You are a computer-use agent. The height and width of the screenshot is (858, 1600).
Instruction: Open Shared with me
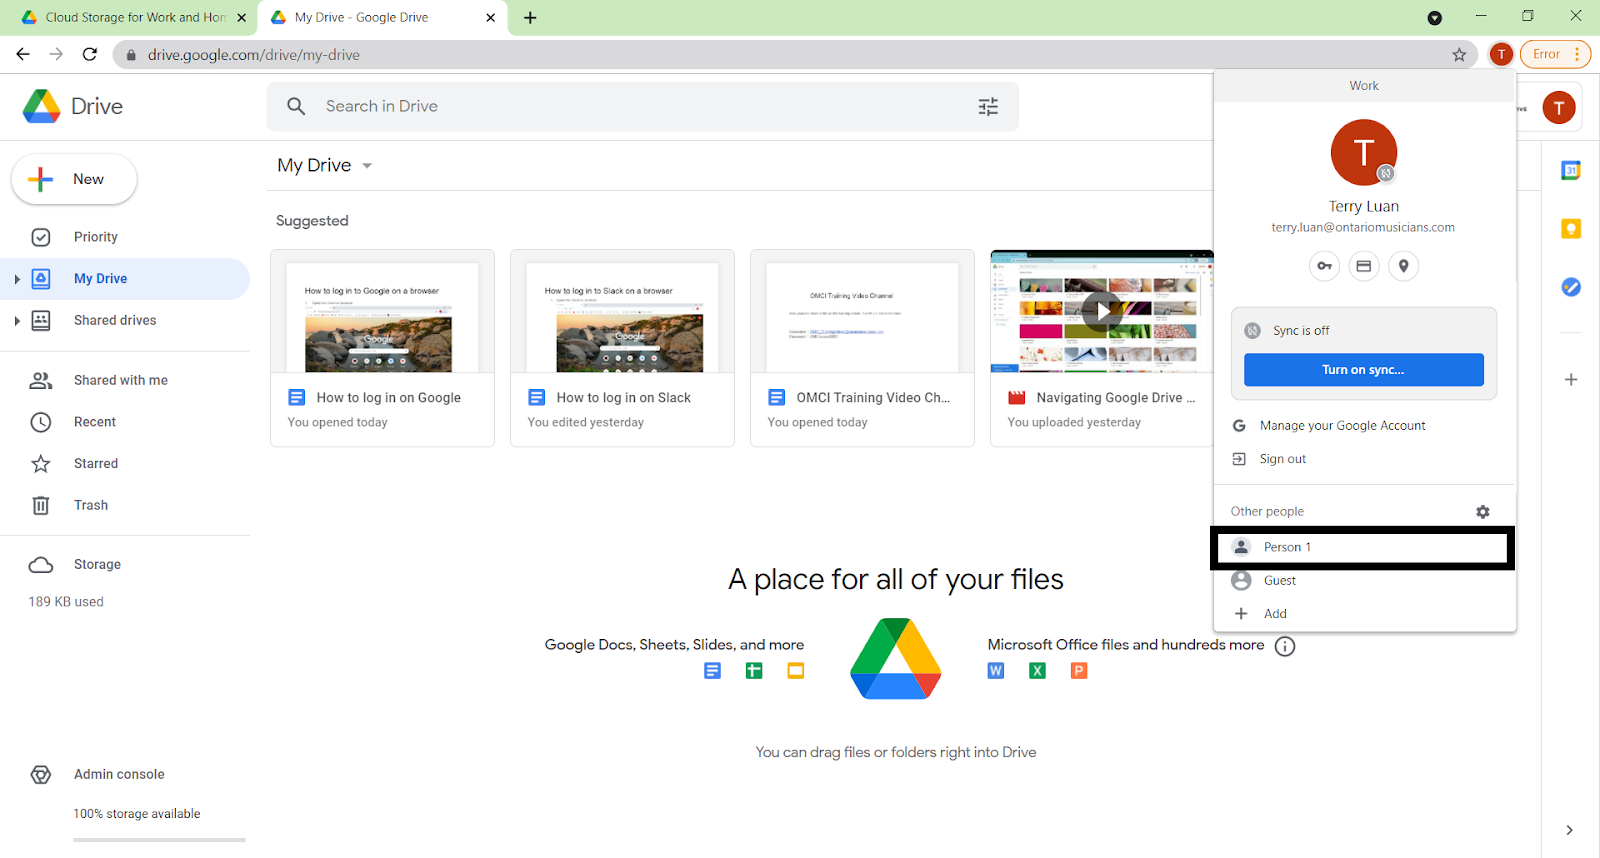(120, 380)
